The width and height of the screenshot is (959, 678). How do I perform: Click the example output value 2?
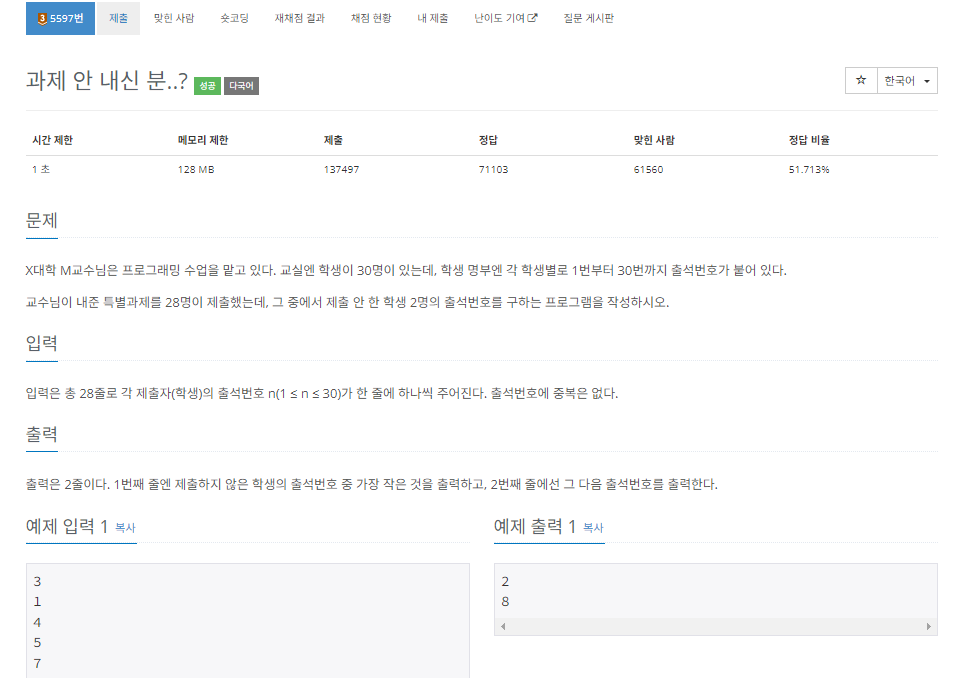click(505, 581)
